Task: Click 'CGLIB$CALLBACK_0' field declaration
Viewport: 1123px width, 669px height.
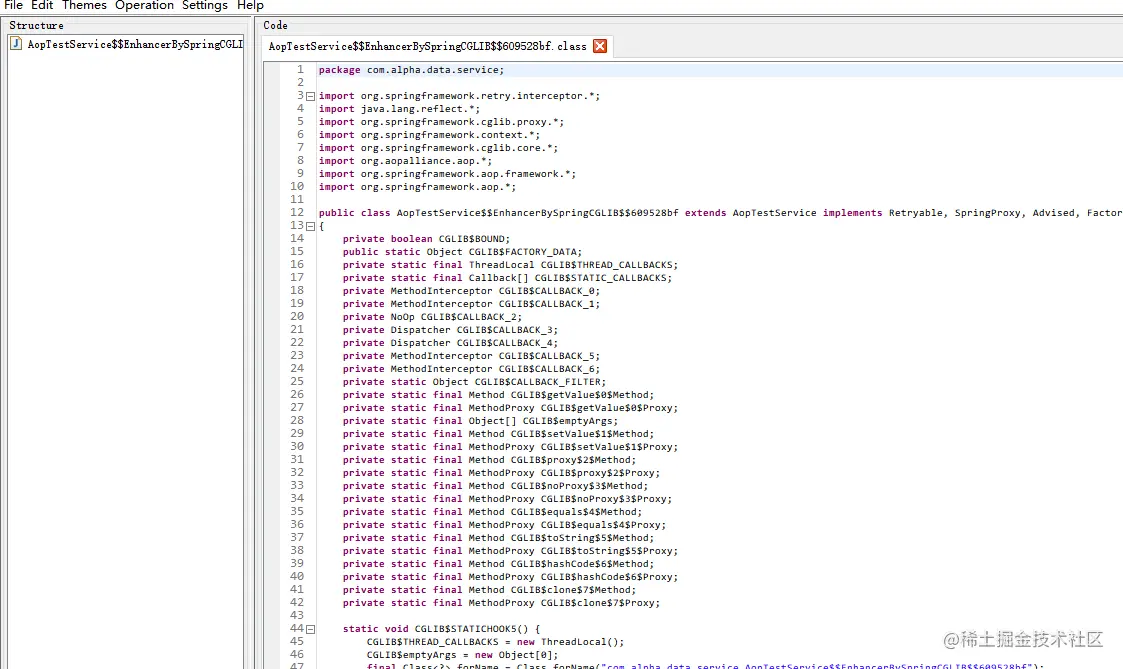Action: point(471,290)
